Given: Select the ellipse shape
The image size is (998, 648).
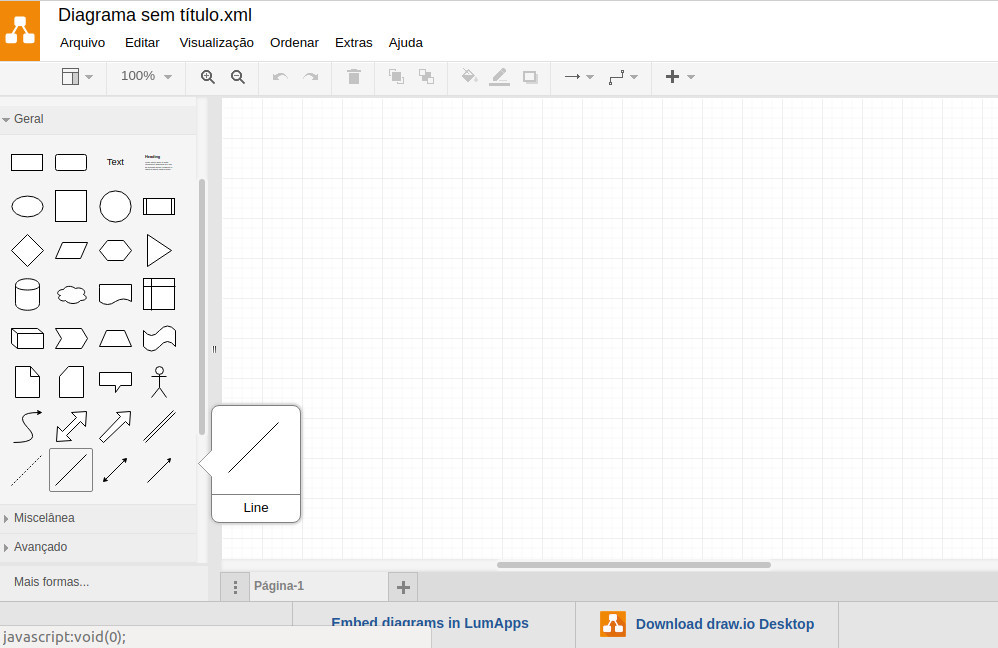Looking at the screenshot, I should (27, 206).
